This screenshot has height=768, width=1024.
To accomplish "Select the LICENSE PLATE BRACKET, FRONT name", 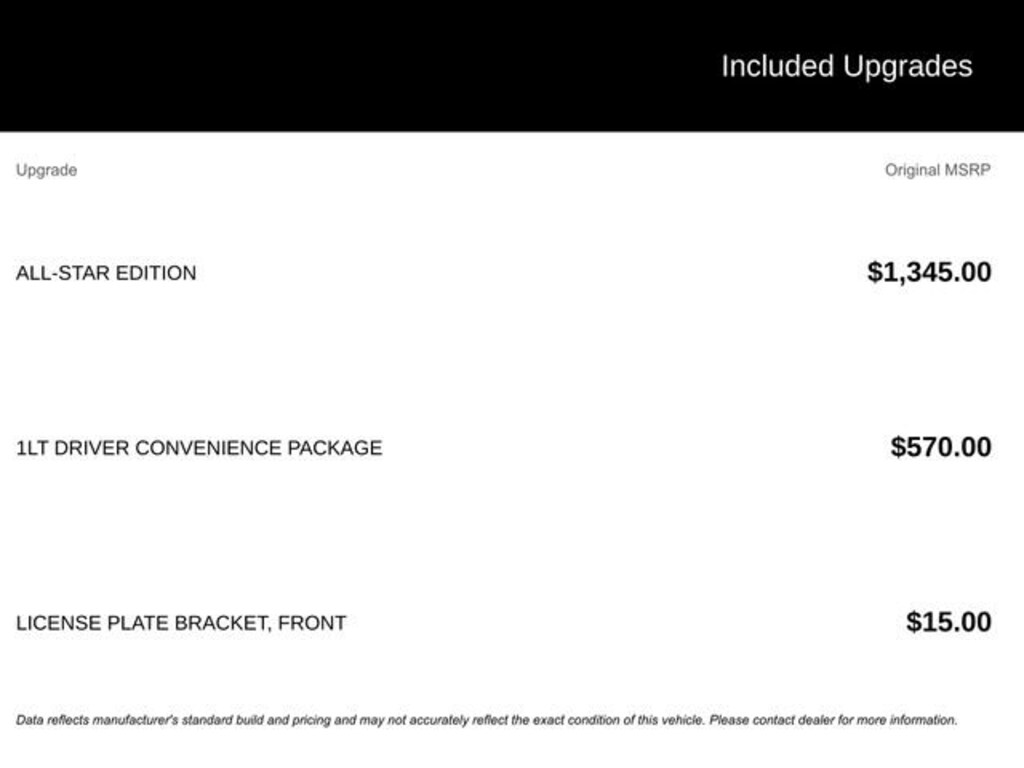I will (181, 623).
